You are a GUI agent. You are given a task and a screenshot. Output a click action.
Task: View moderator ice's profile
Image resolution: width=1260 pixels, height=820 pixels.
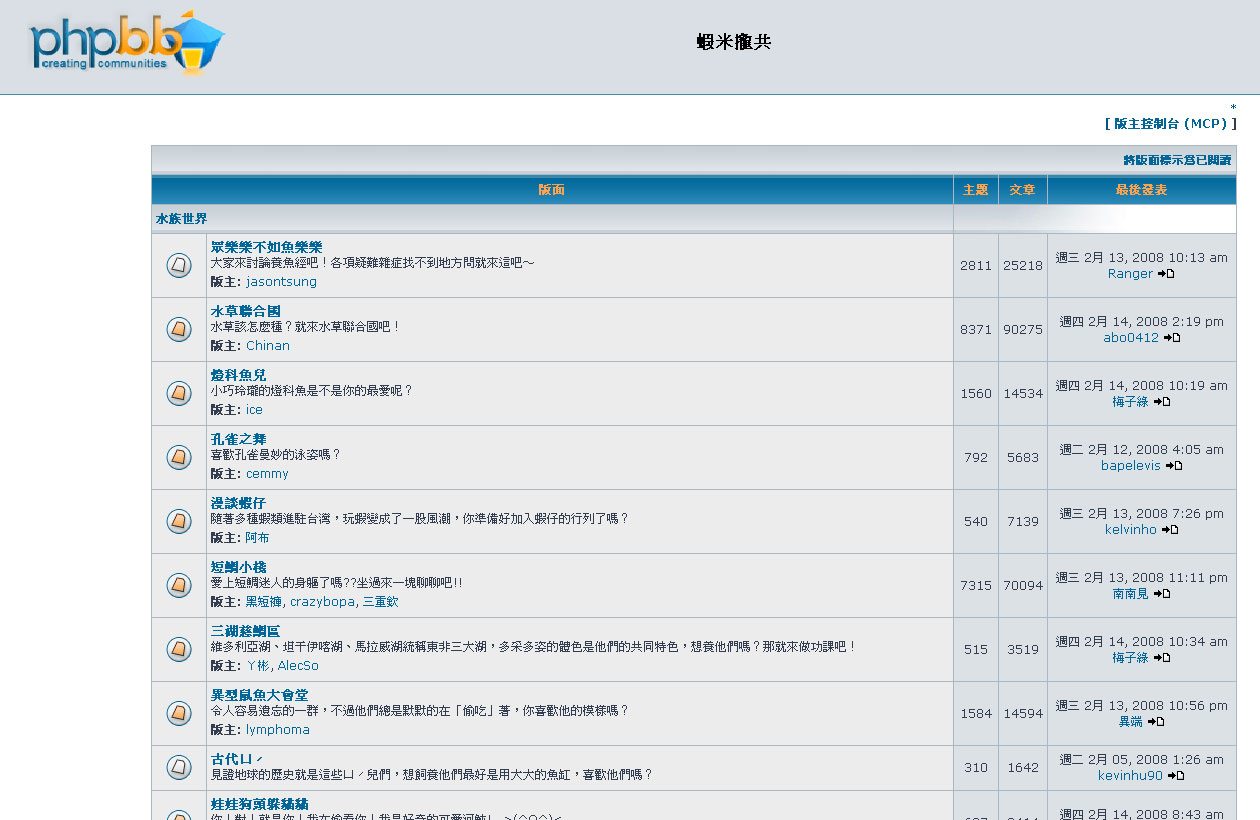click(254, 410)
